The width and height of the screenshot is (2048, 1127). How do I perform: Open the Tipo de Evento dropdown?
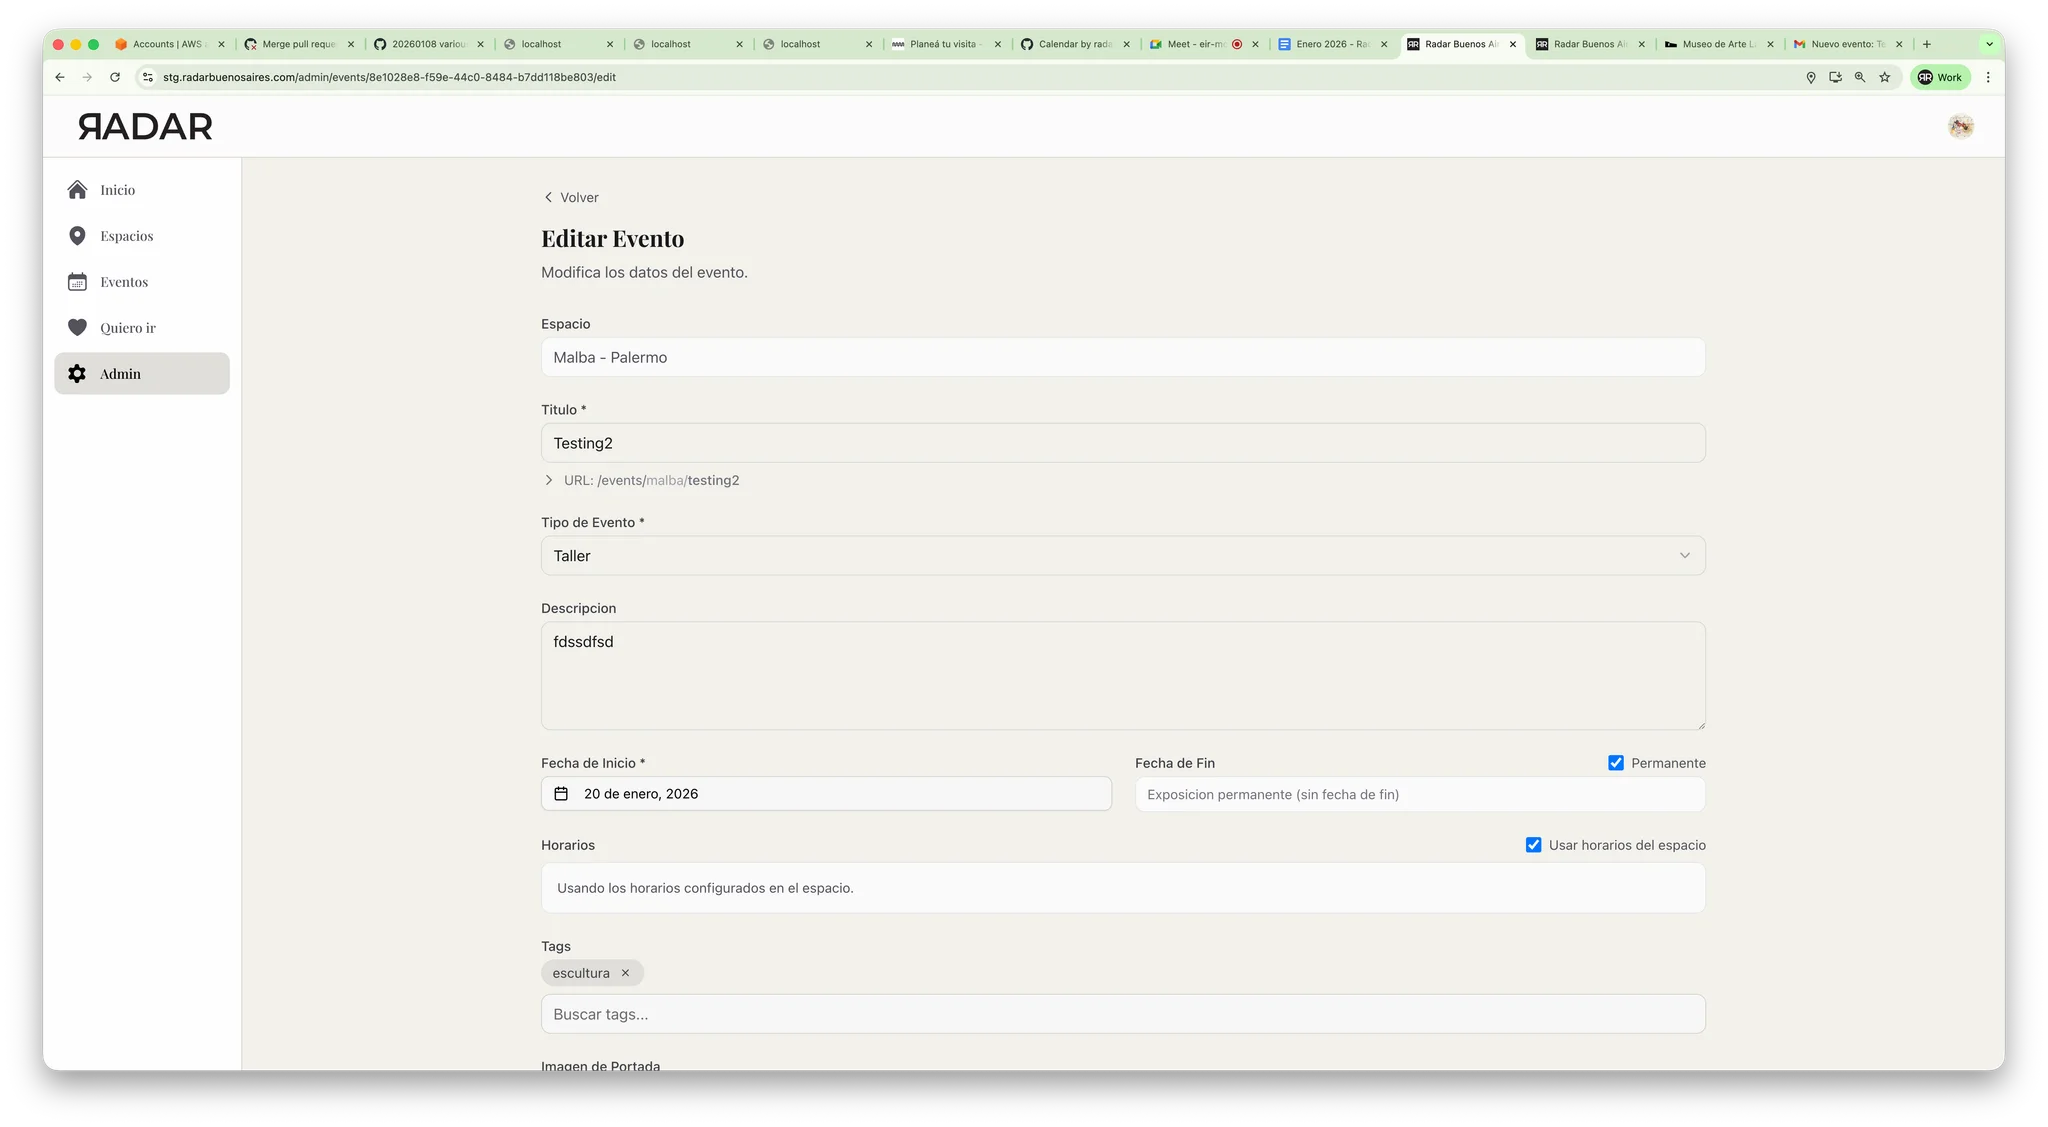(x=1123, y=556)
